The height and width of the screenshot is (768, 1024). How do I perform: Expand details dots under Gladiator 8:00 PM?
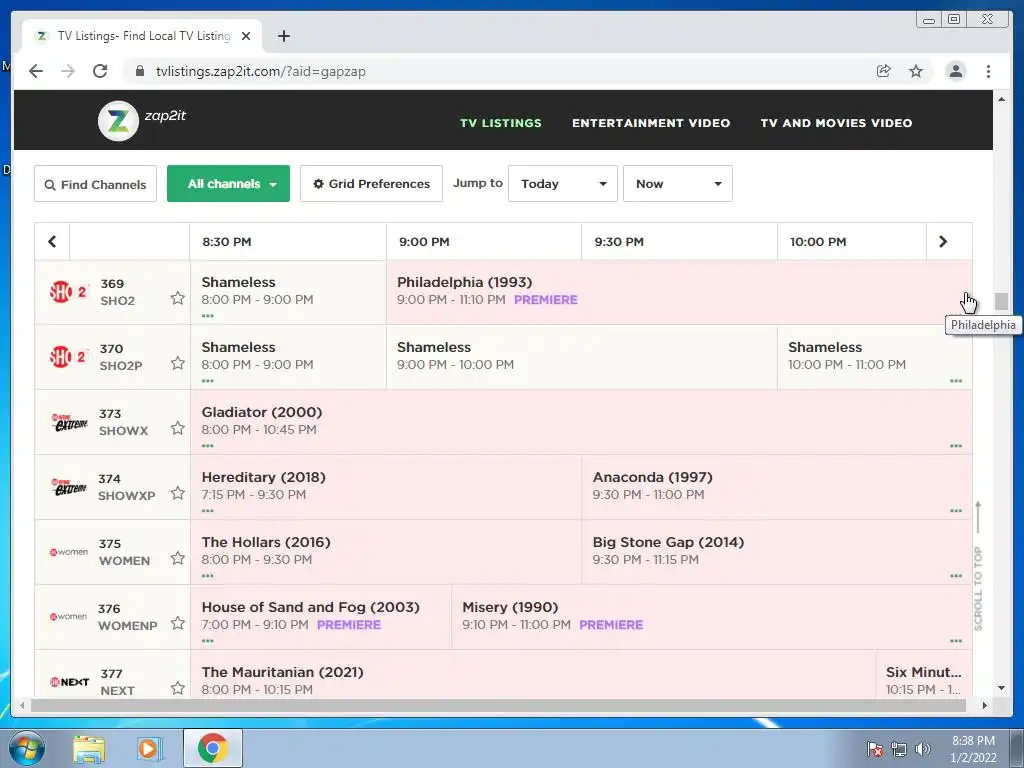click(208, 446)
